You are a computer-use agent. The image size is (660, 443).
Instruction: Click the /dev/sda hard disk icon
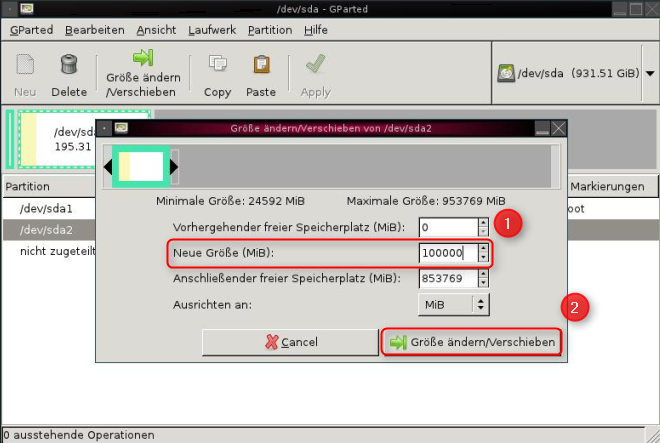pos(506,73)
